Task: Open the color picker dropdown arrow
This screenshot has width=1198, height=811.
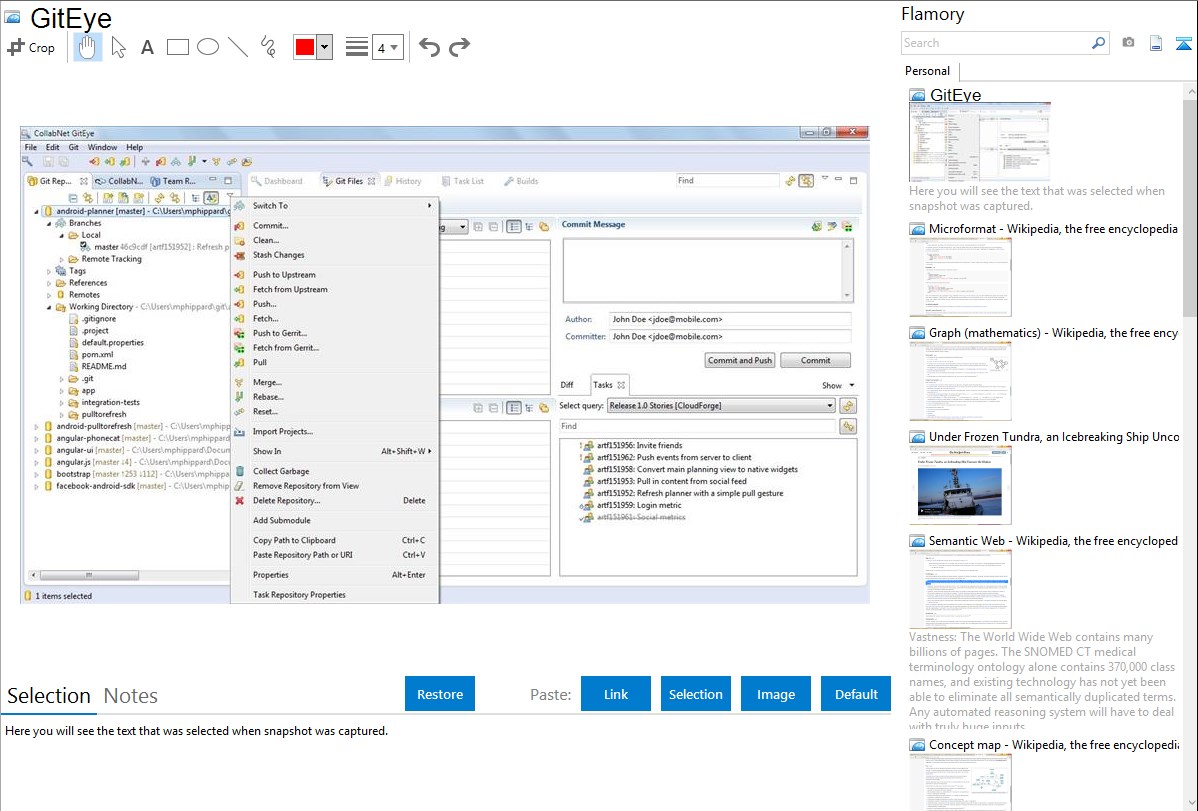Action: pos(324,47)
